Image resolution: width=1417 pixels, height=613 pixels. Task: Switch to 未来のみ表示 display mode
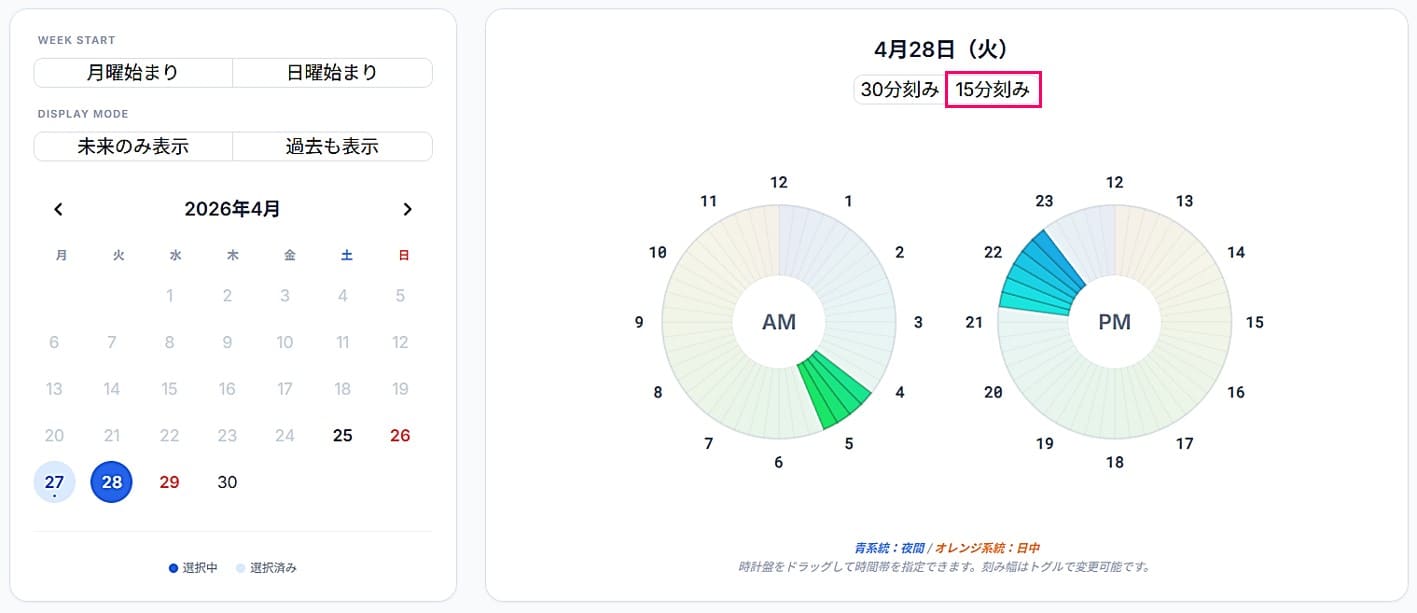coord(133,146)
